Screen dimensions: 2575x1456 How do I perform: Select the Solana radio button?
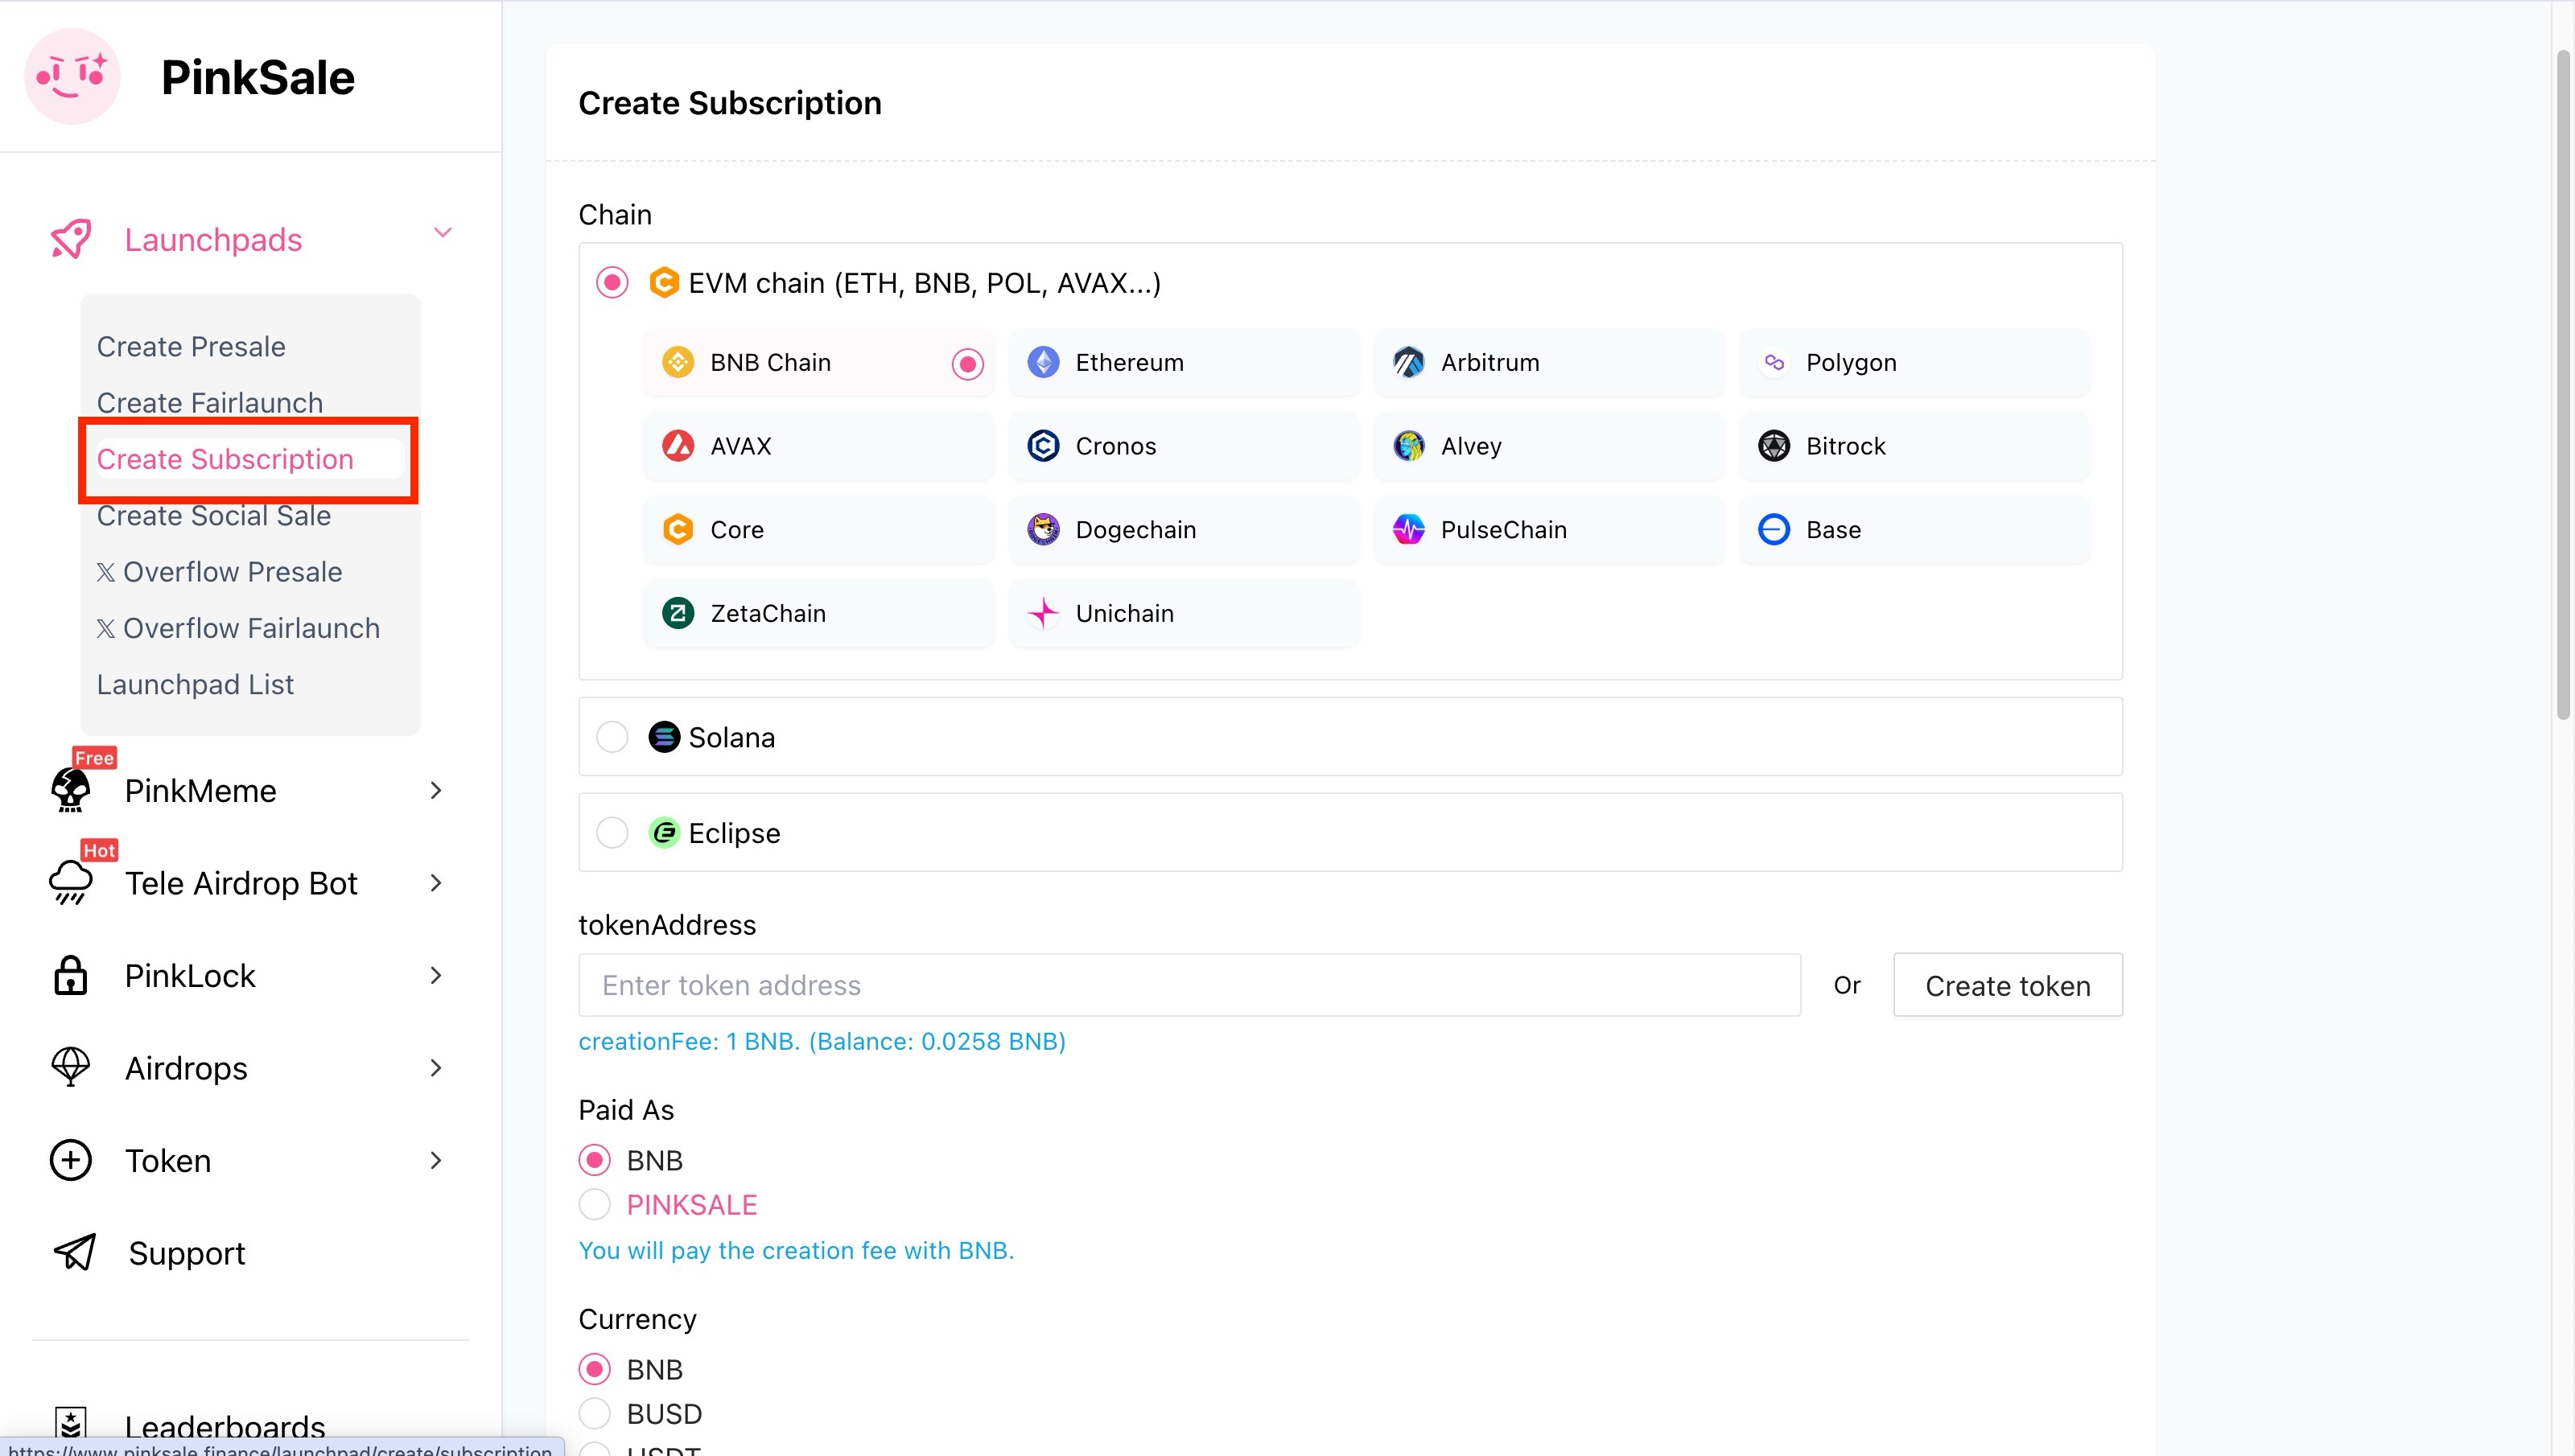coord(612,737)
